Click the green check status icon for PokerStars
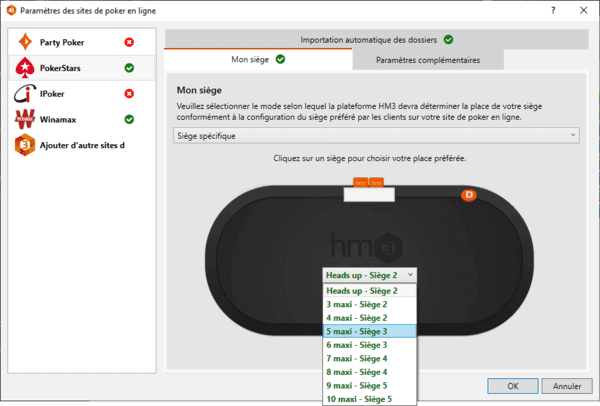Image resolution: width=600 pixels, height=406 pixels. click(x=129, y=68)
